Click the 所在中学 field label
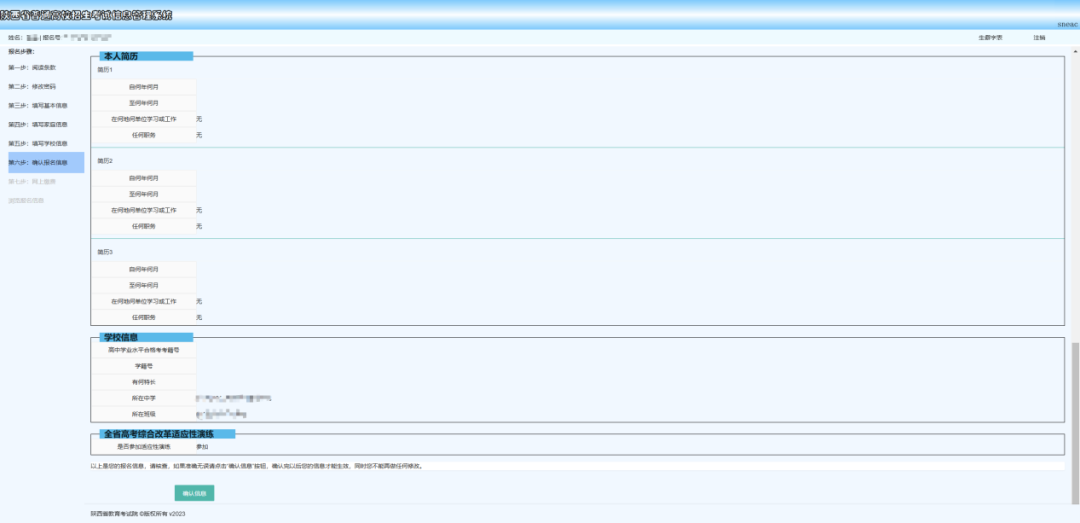The image size is (1080, 523). pyautogui.click(x=145, y=398)
